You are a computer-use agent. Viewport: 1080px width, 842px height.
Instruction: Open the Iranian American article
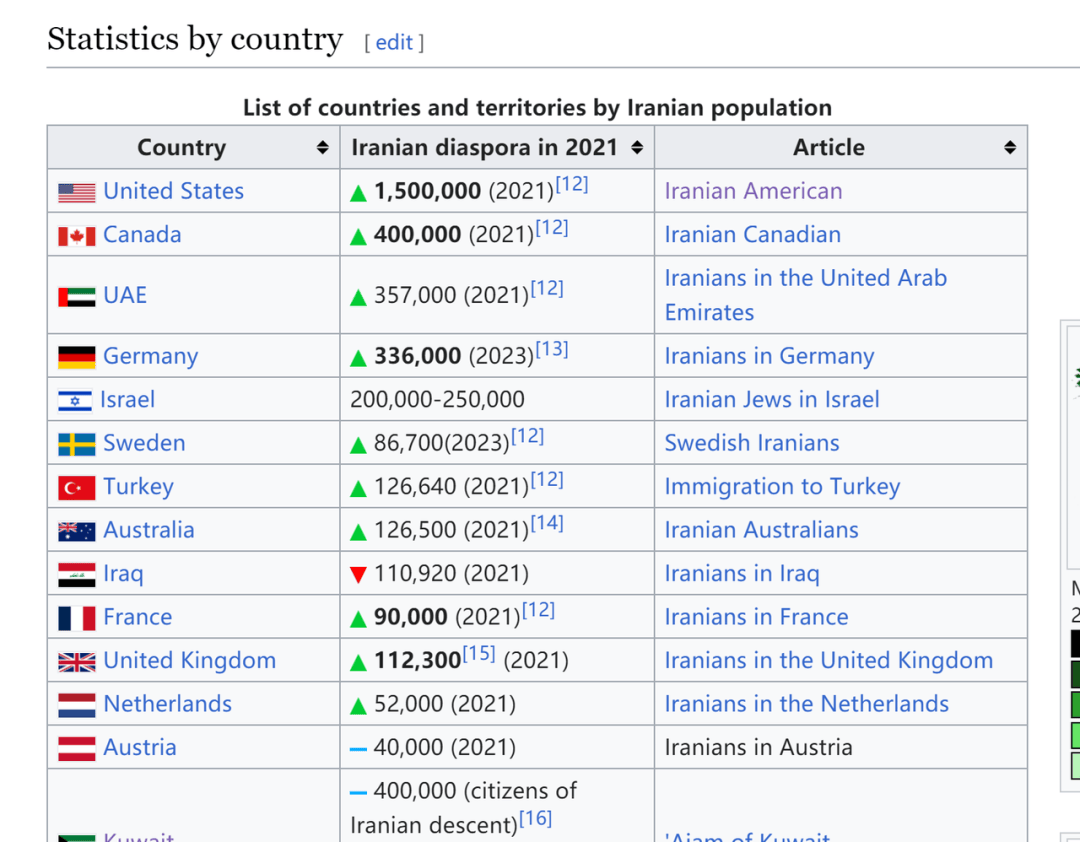pyautogui.click(x=753, y=191)
